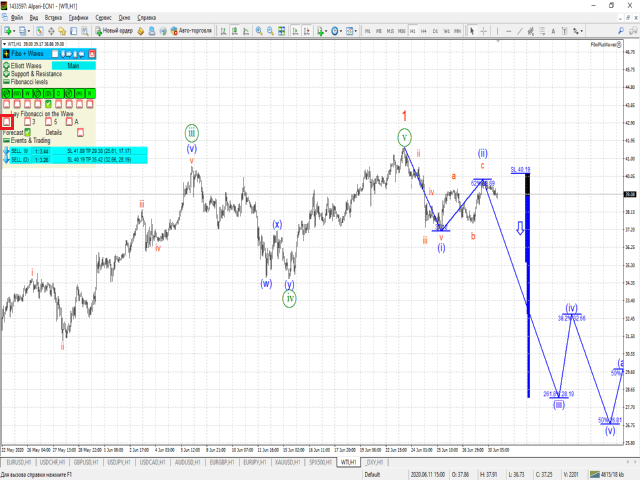Image resolution: width=640 pixels, height=480 pixels.
Task: Toggle the Chart Shift icon
Action: click(307, 31)
